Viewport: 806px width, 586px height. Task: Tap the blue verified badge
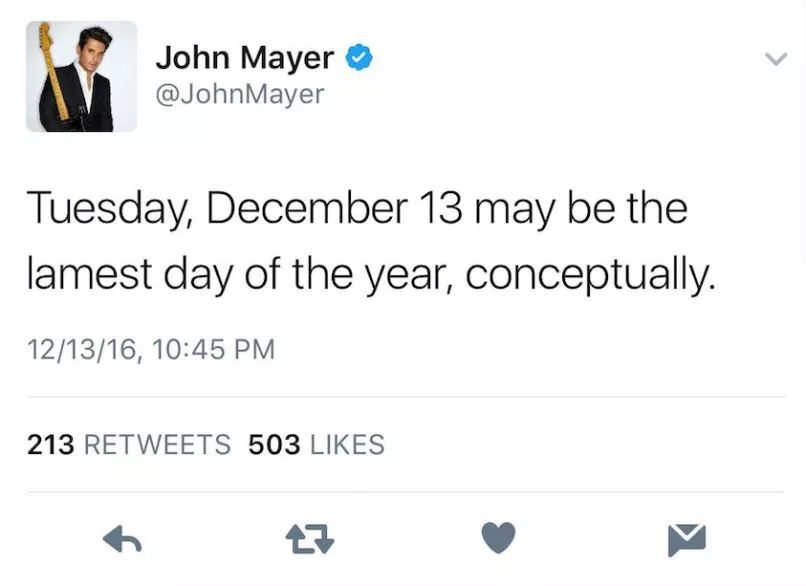[359, 57]
